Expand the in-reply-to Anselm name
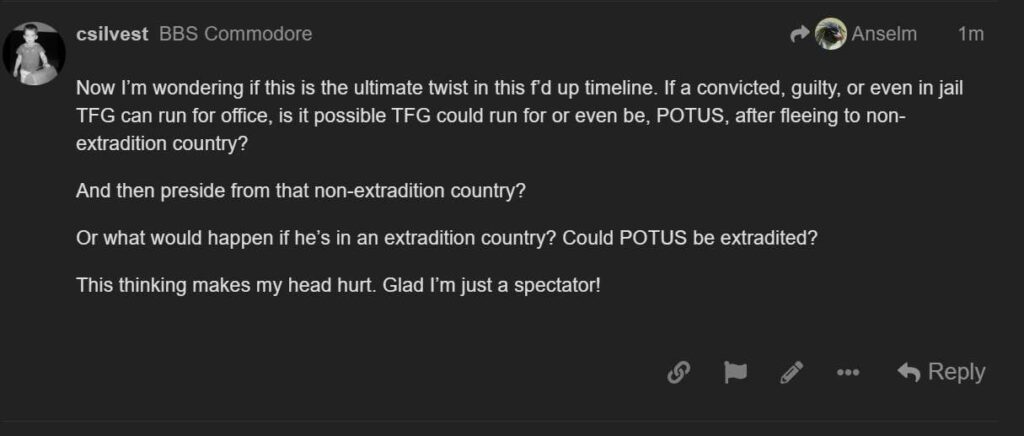Image resolution: width=1024 pixels, height=436 pixels. point(884,34)
